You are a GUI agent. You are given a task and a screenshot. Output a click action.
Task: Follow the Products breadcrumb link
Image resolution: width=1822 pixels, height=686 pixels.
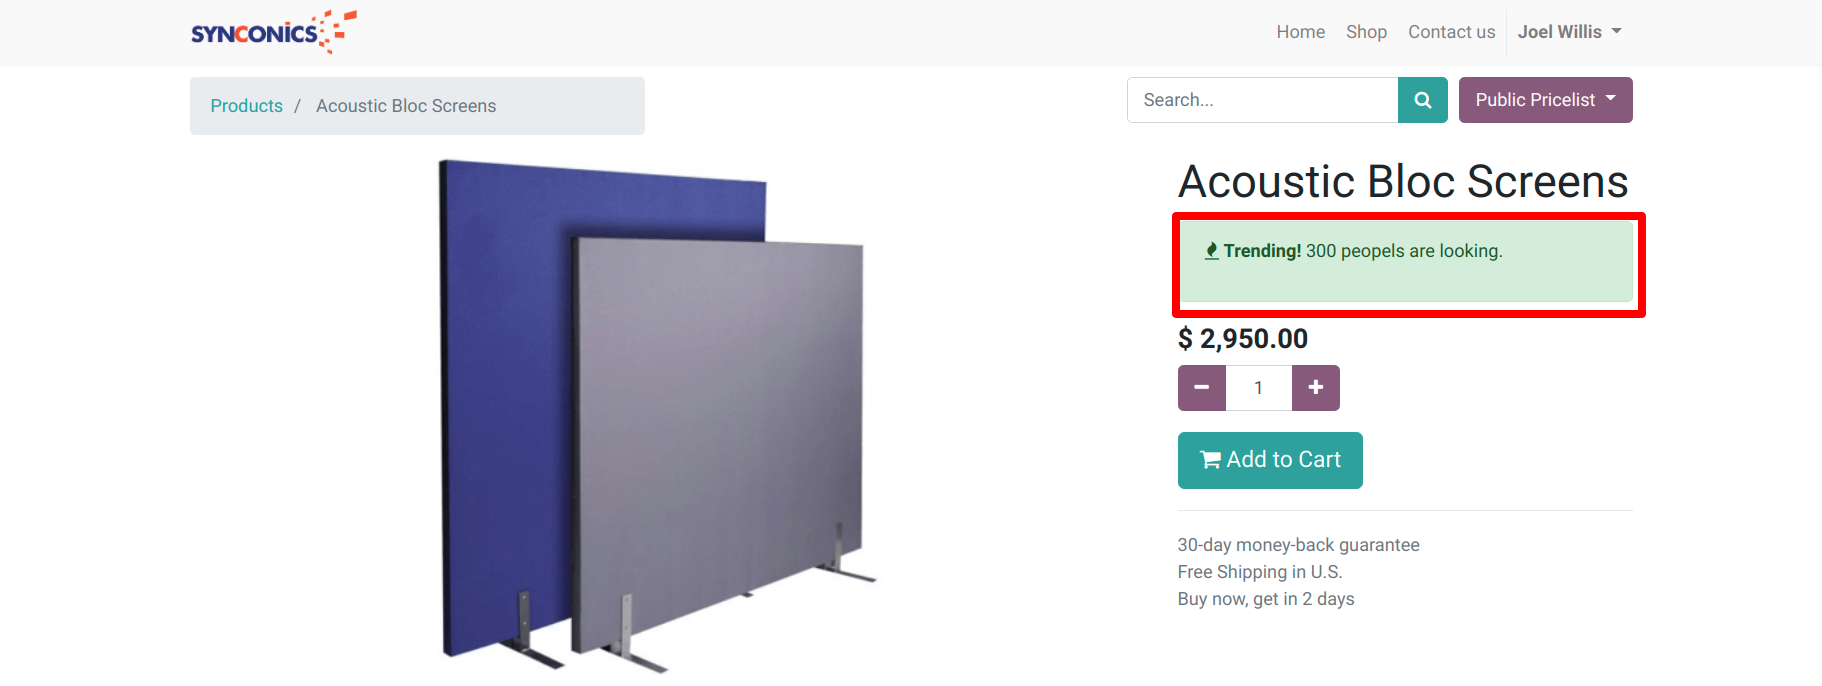pyautogui.click(x=246, y=106)
